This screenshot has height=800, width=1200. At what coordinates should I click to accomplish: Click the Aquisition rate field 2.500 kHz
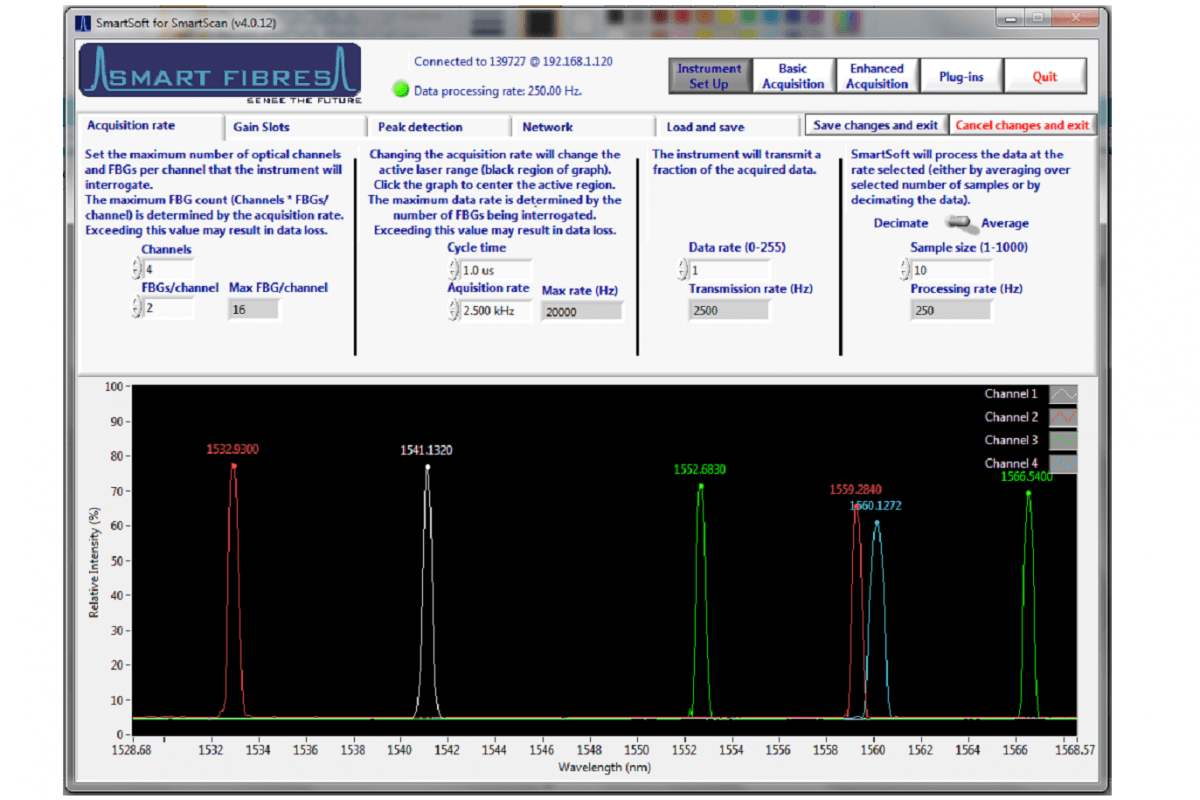coord(496,310)
